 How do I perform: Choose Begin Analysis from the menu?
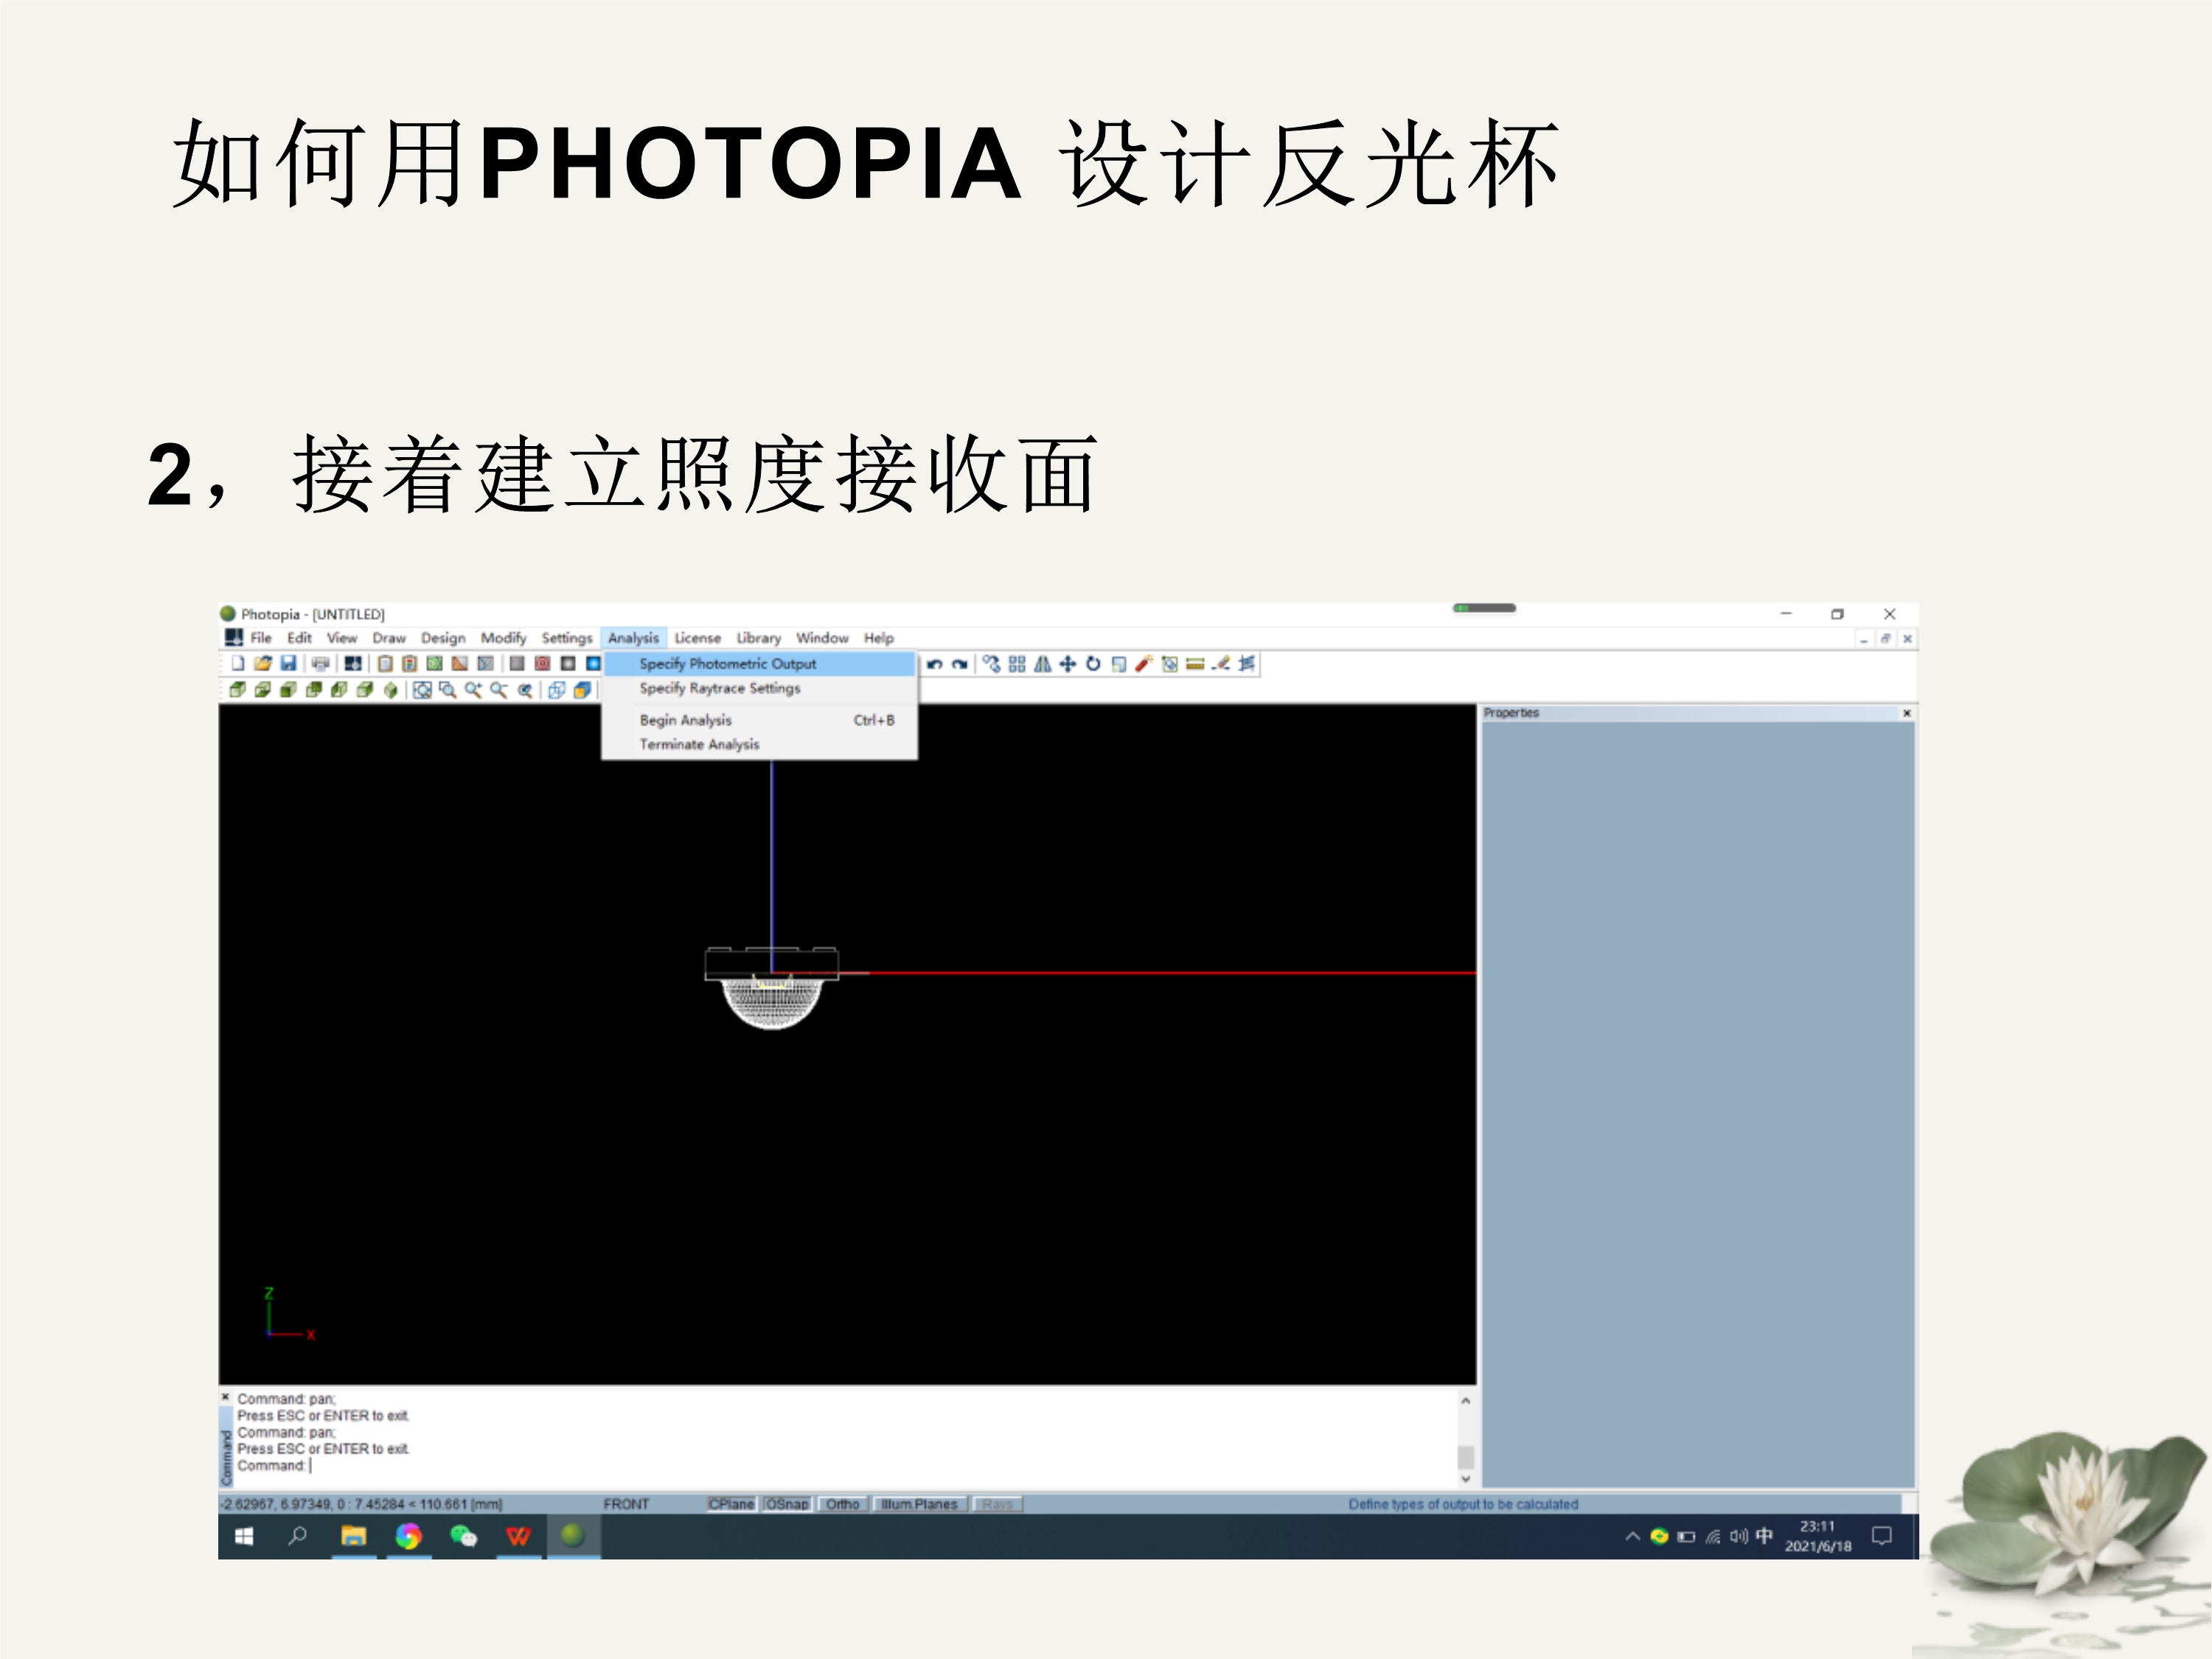point(686,720)
